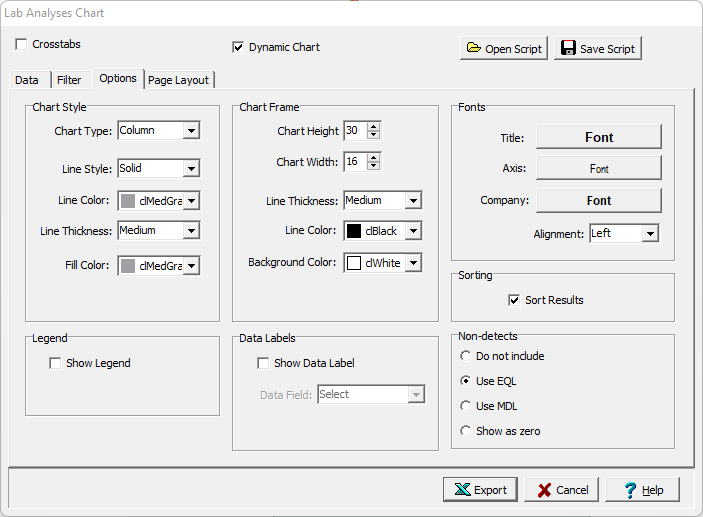The image size is (703, 517).
Task: Expand the Chart Type dropdown
Action: [191, 131]
